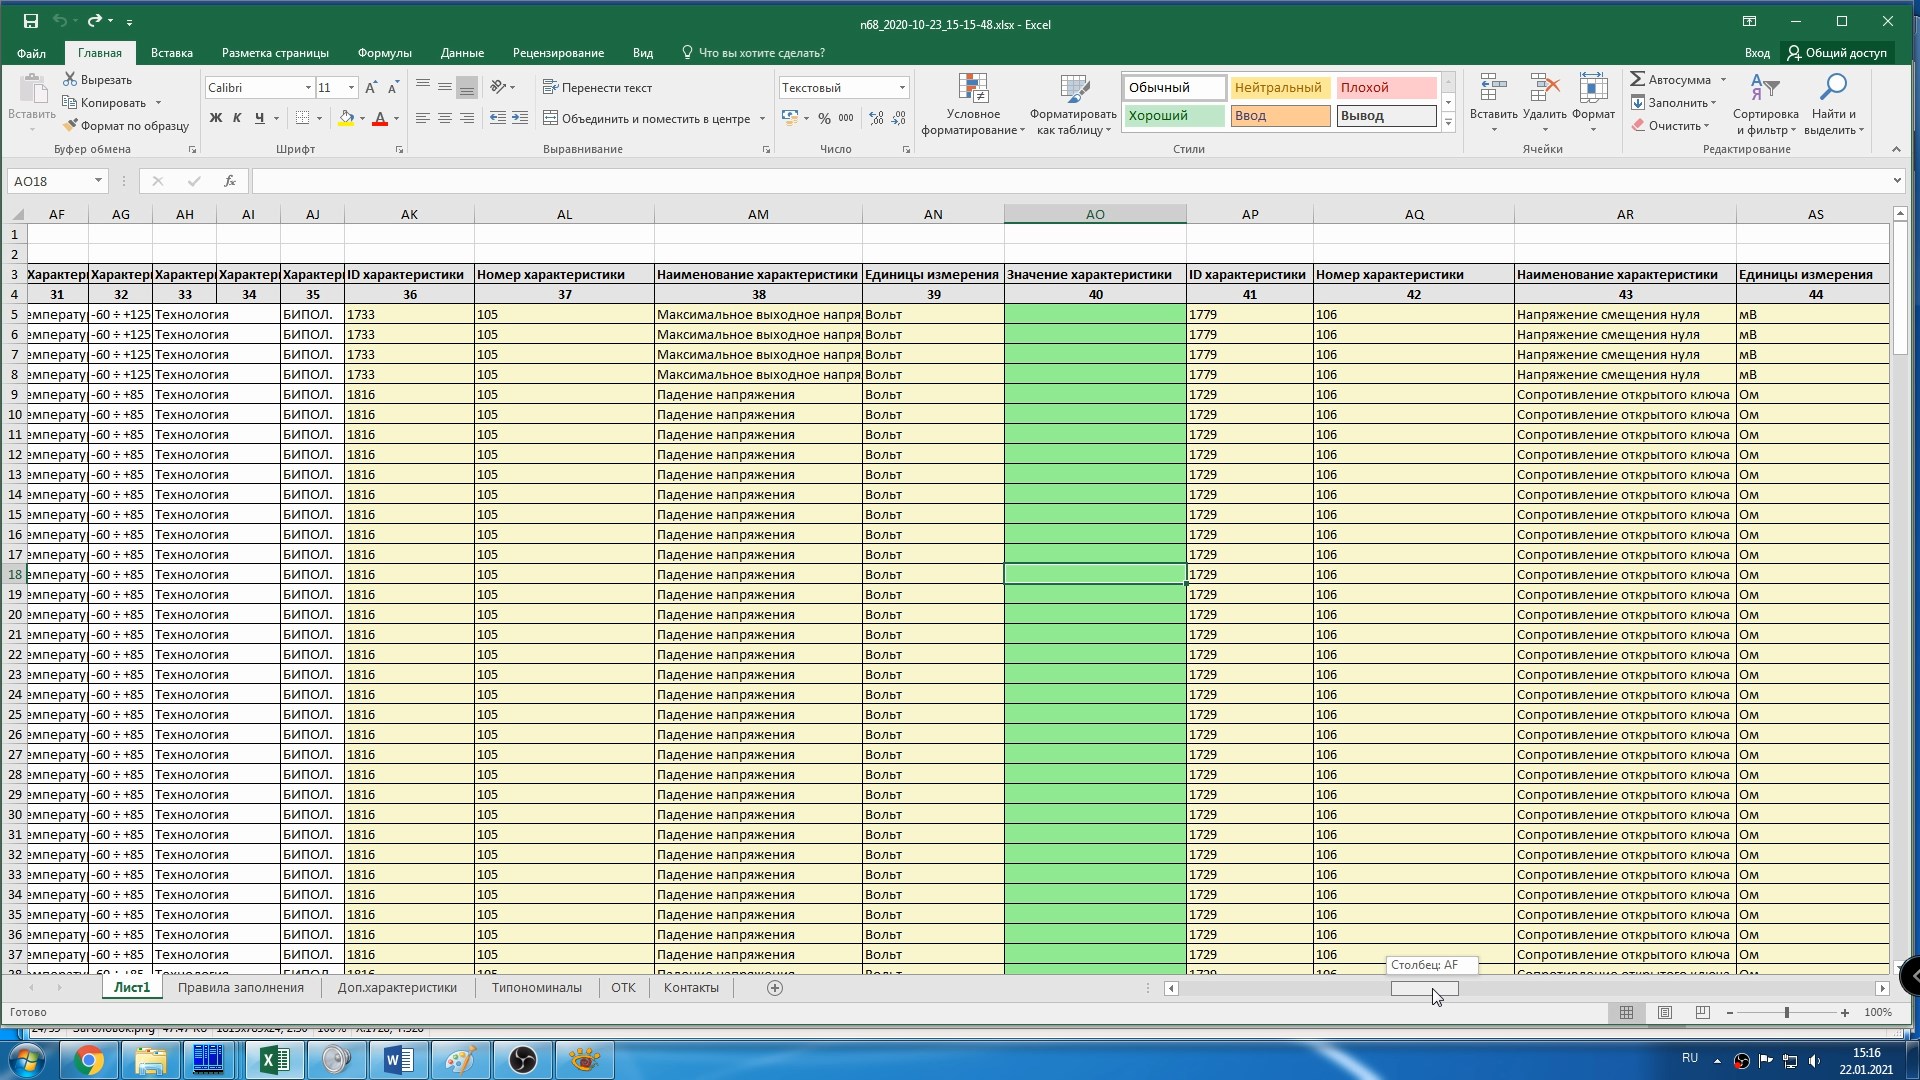The height and width of the screenshot is (1080, 1920).
Task: Switch to Правила заполнения sheet tab
Action: pos(240,988)
